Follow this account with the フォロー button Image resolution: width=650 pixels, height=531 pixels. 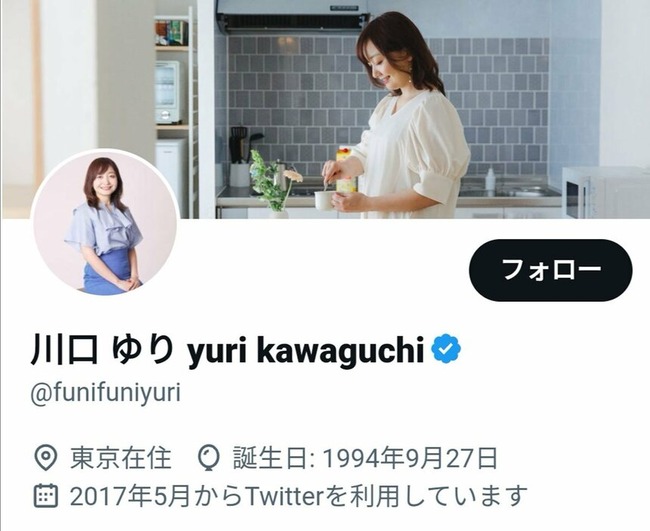551,270
